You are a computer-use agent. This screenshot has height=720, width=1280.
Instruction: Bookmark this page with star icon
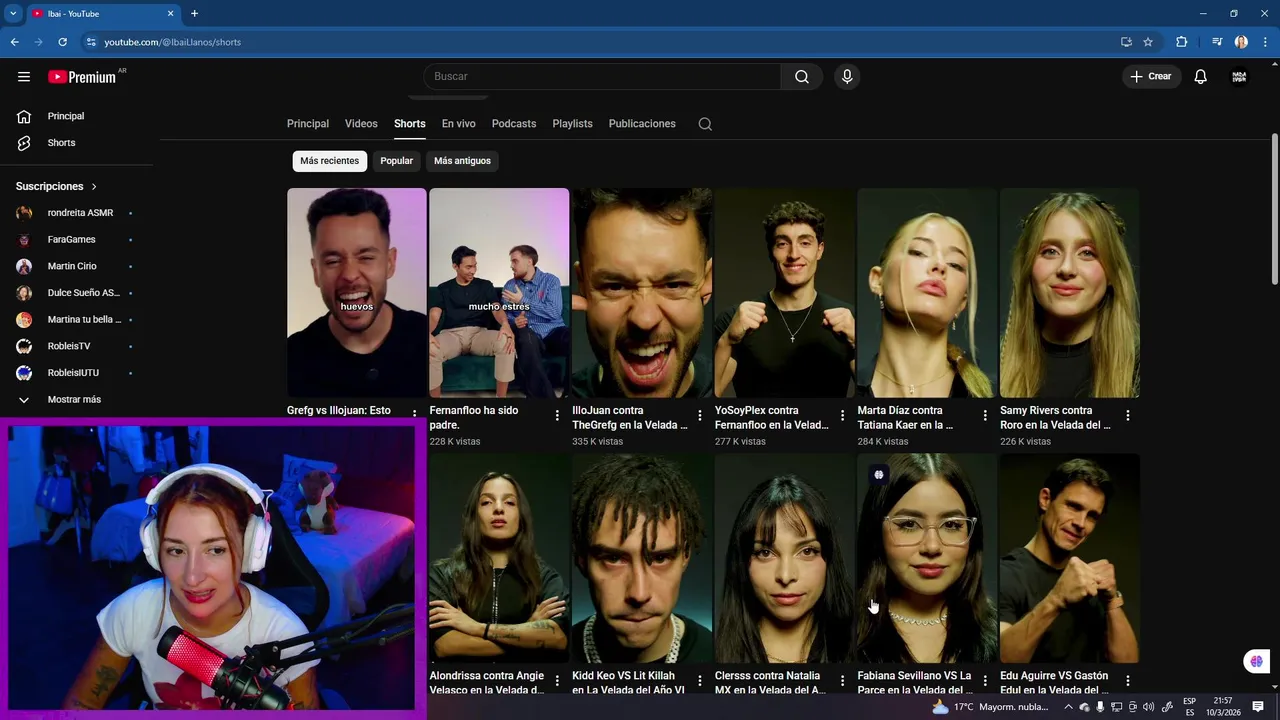coord(1148,42)
